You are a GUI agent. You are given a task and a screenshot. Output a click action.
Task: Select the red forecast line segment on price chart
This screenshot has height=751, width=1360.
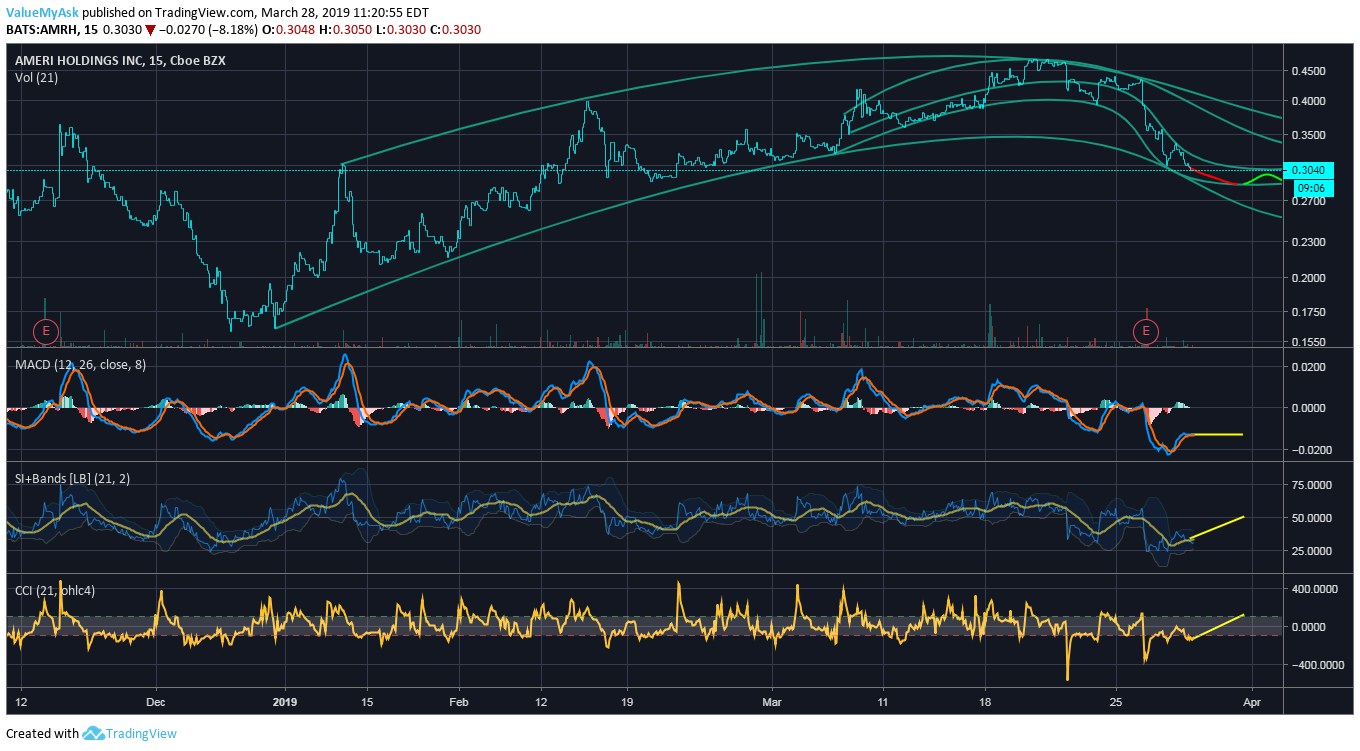coord(1215,178)
